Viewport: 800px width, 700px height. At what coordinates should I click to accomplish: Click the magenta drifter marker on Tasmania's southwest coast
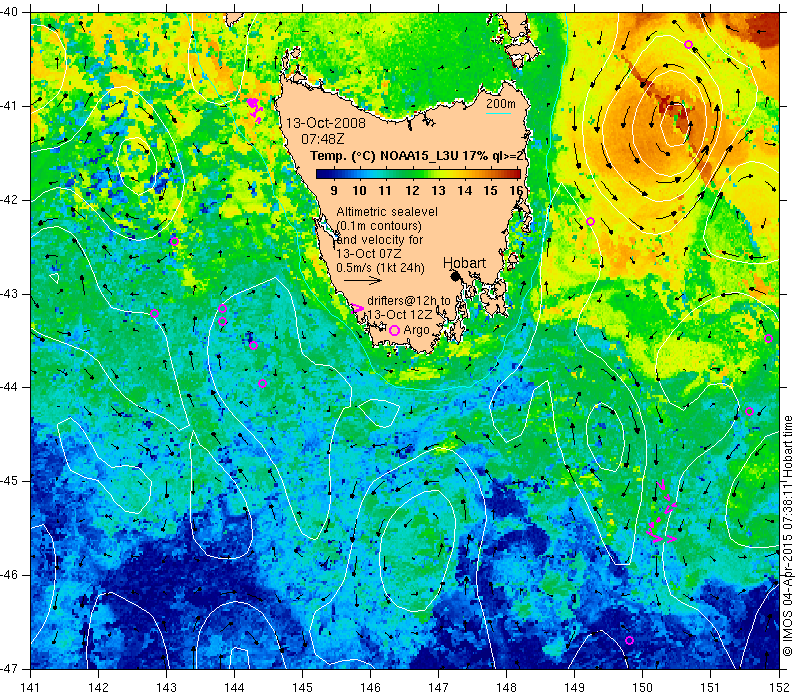[x=357, y=308]
